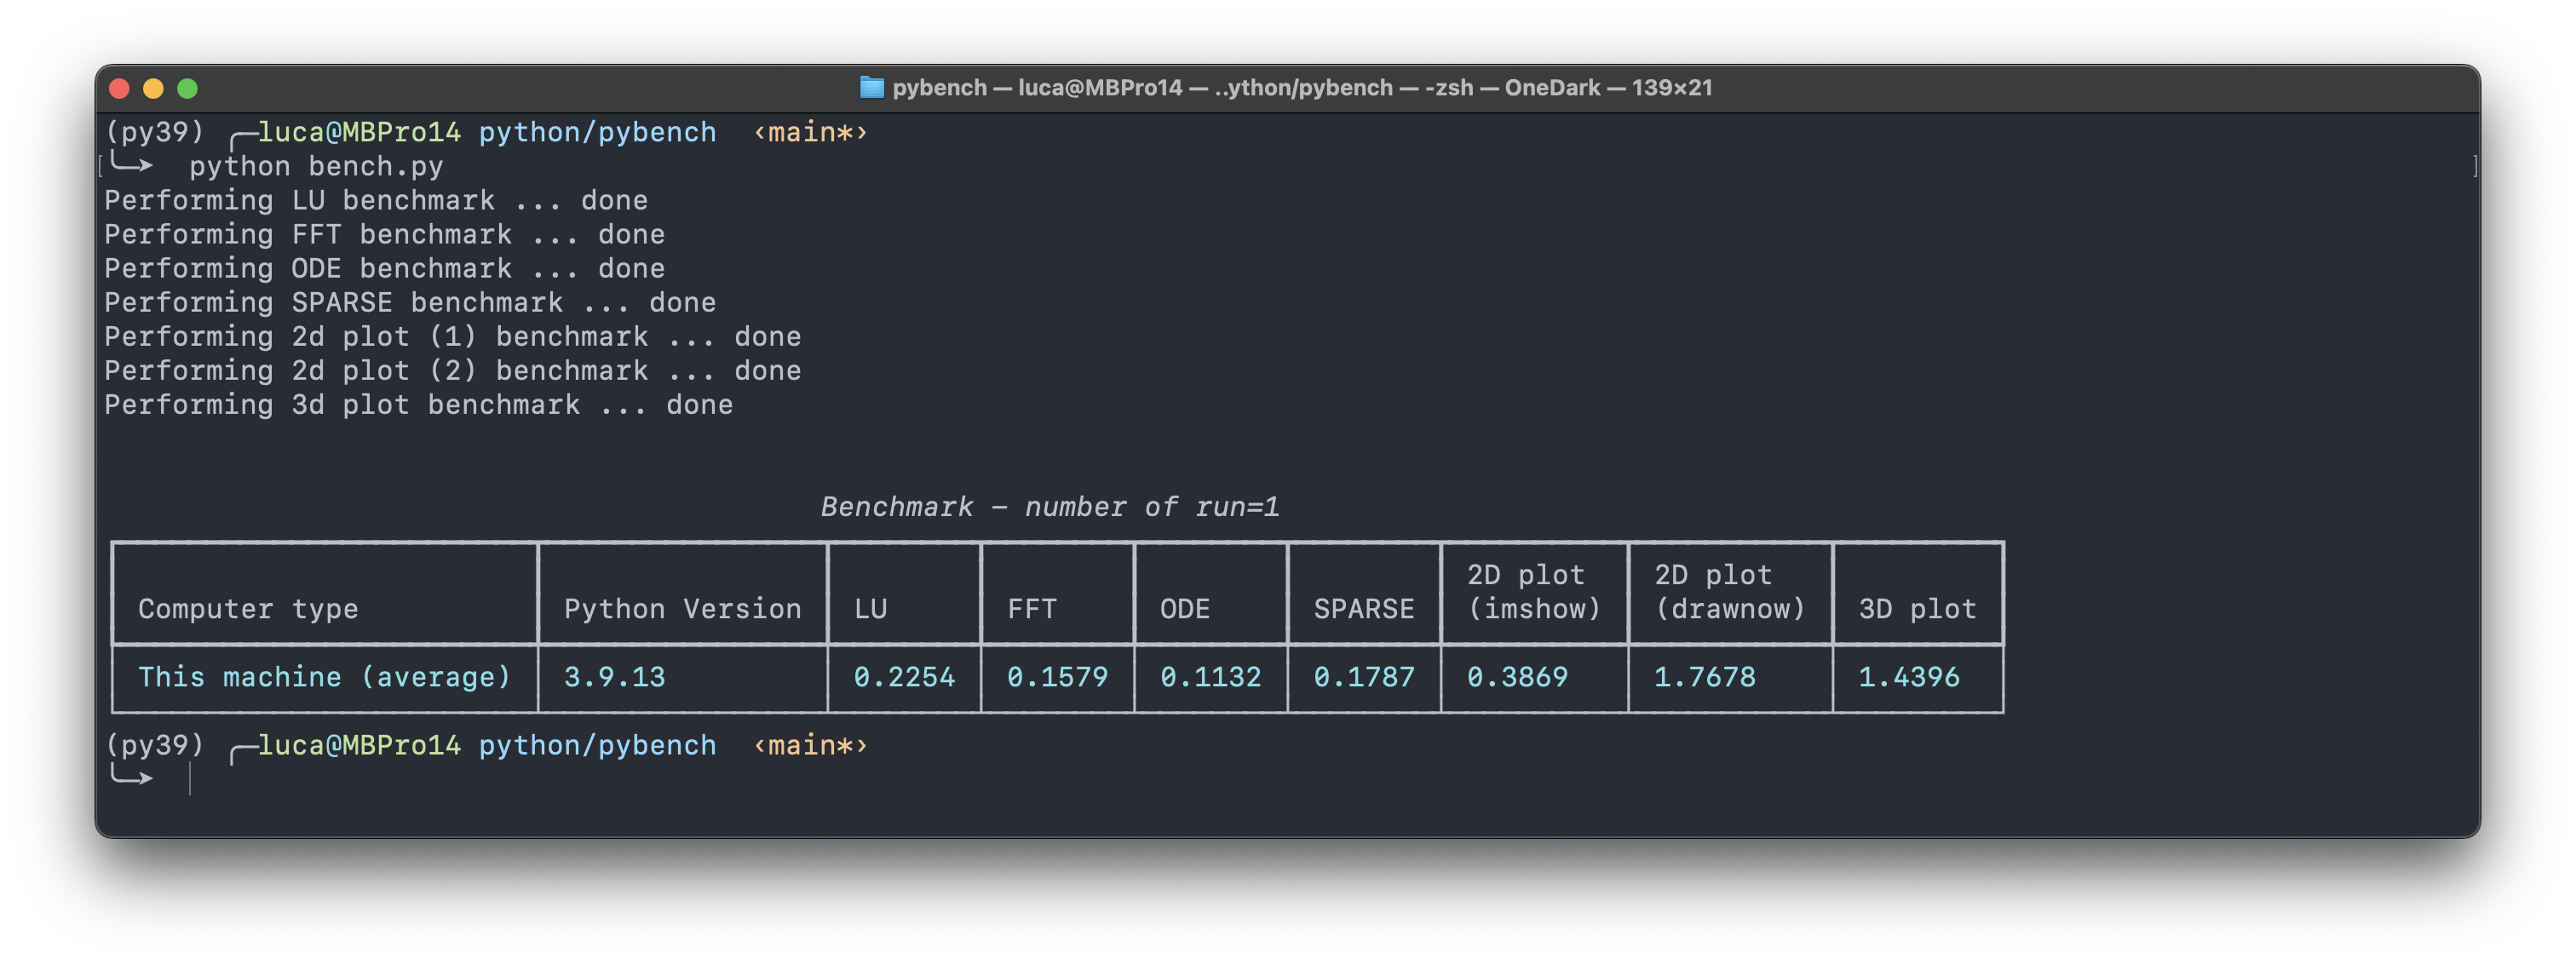This screenshot has width=2576, height=964.
Task: Click the 'Benchmark – number of run=1' heading
Action: (1049, 507)
